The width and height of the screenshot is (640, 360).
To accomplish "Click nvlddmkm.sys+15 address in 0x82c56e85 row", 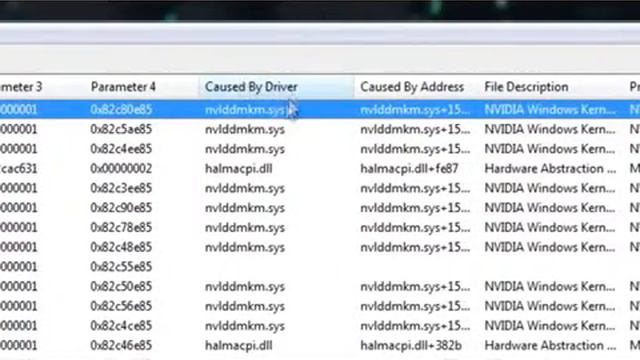I will coord(415,306).
